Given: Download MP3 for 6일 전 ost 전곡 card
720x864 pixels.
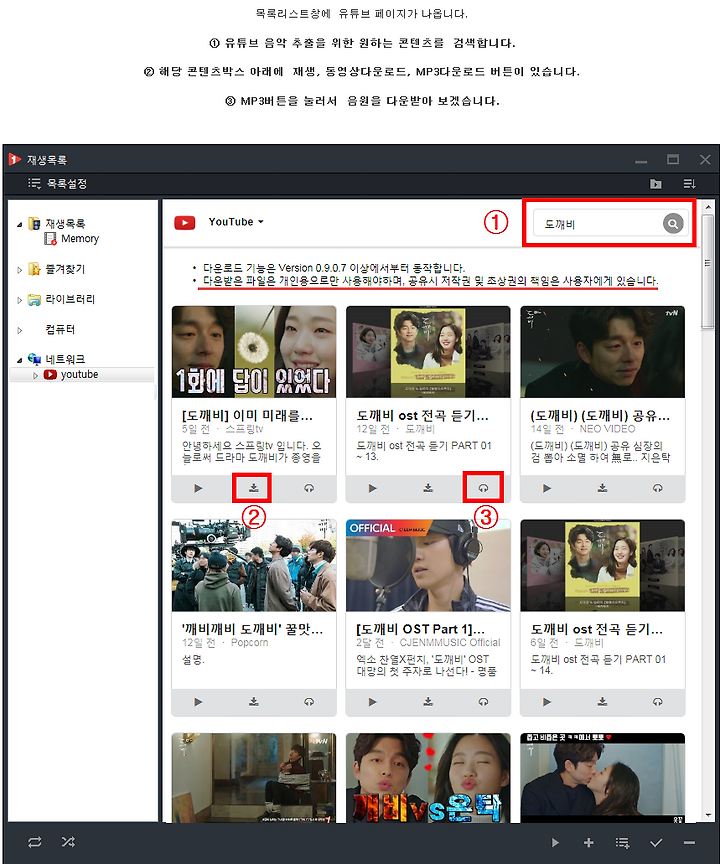Looking at the screenshot, I should pos(658,702).
